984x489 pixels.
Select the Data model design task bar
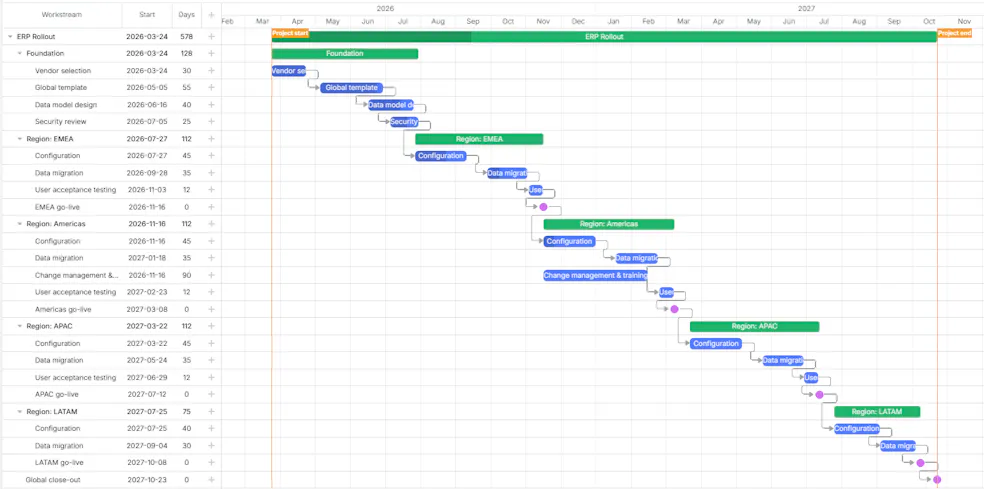click(390, 105)
